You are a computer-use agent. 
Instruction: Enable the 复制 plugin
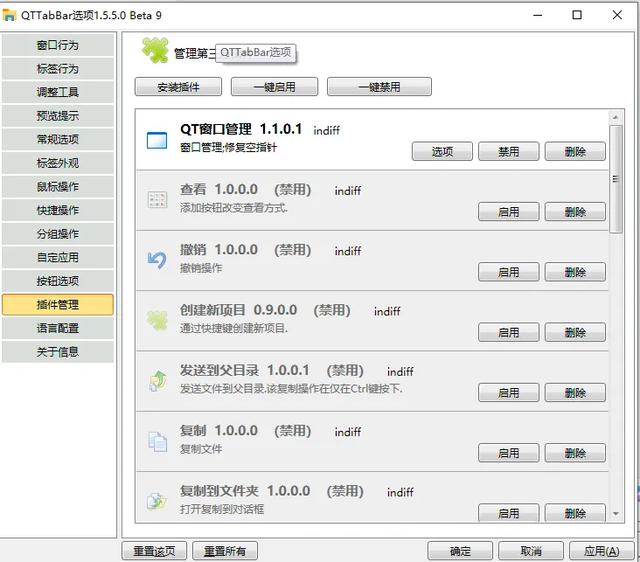tap(509, 453)
